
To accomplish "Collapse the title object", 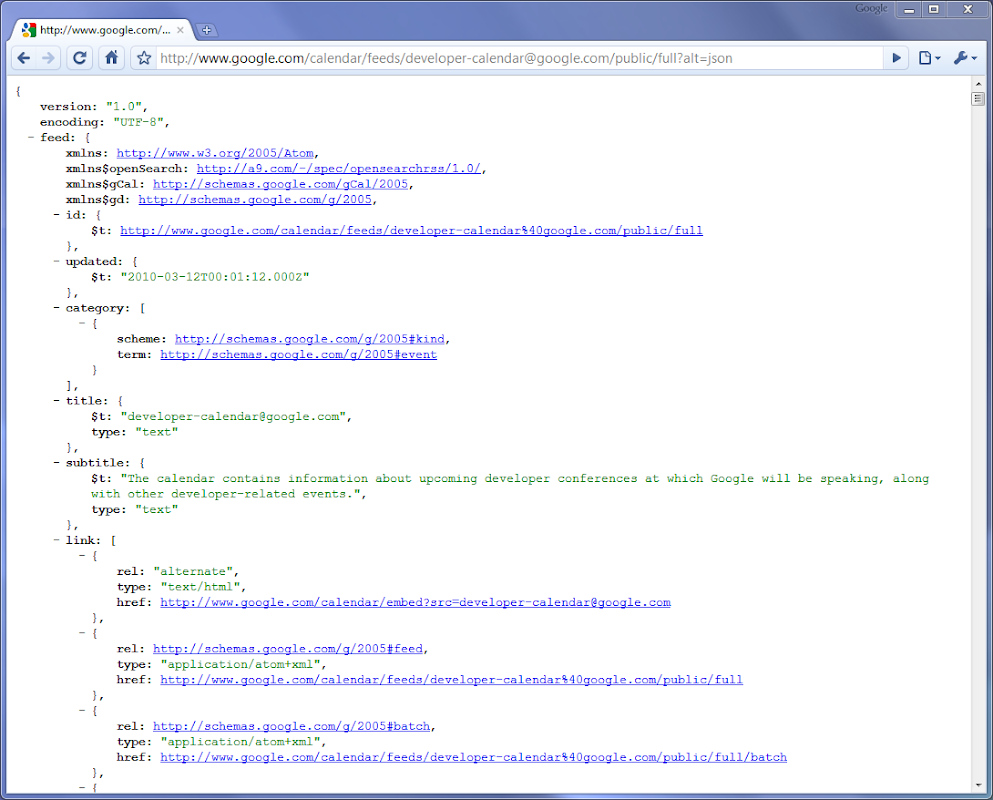I will (x=56, y=401).
